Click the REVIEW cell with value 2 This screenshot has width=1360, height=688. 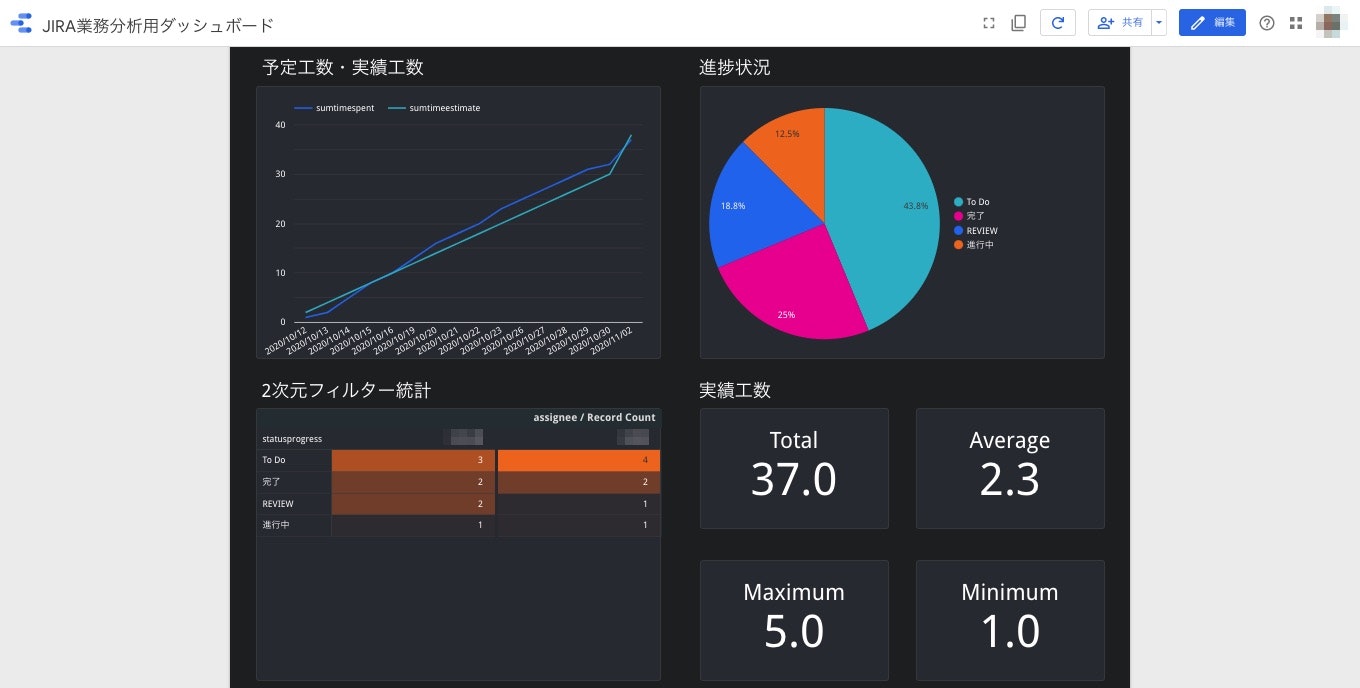point(413,504)
